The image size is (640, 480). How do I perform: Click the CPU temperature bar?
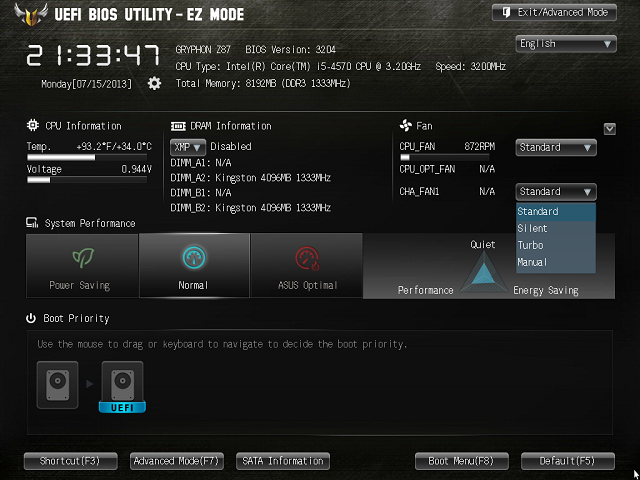click(87, 157)
